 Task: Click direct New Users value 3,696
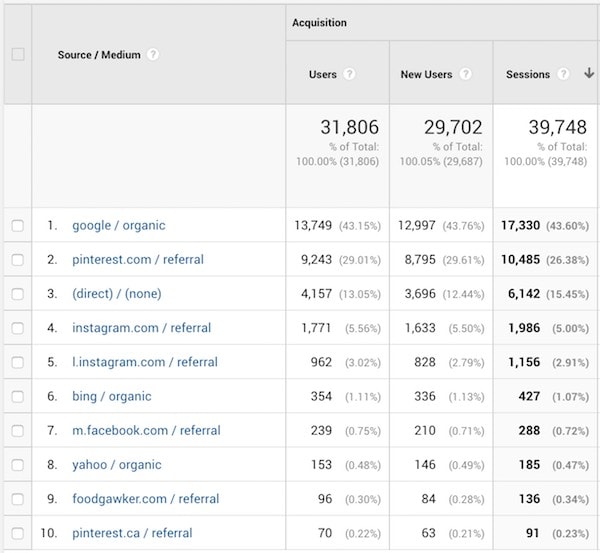[x=420, y=294]
